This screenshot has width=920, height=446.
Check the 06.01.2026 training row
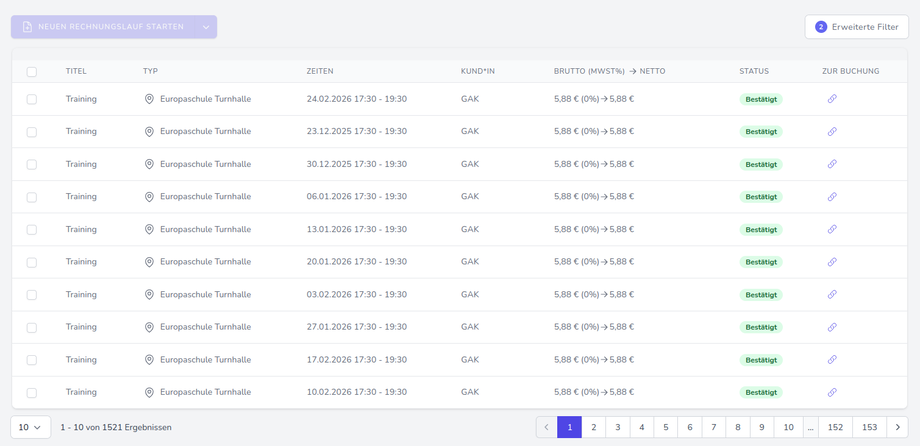pos(32,197)
